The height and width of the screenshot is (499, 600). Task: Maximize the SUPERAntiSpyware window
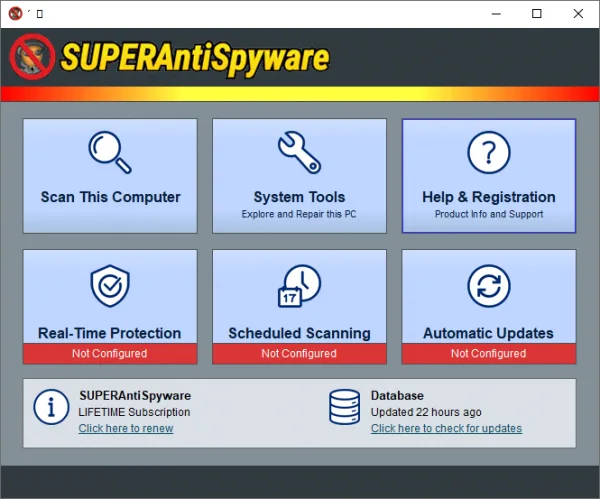coord(537,14)
